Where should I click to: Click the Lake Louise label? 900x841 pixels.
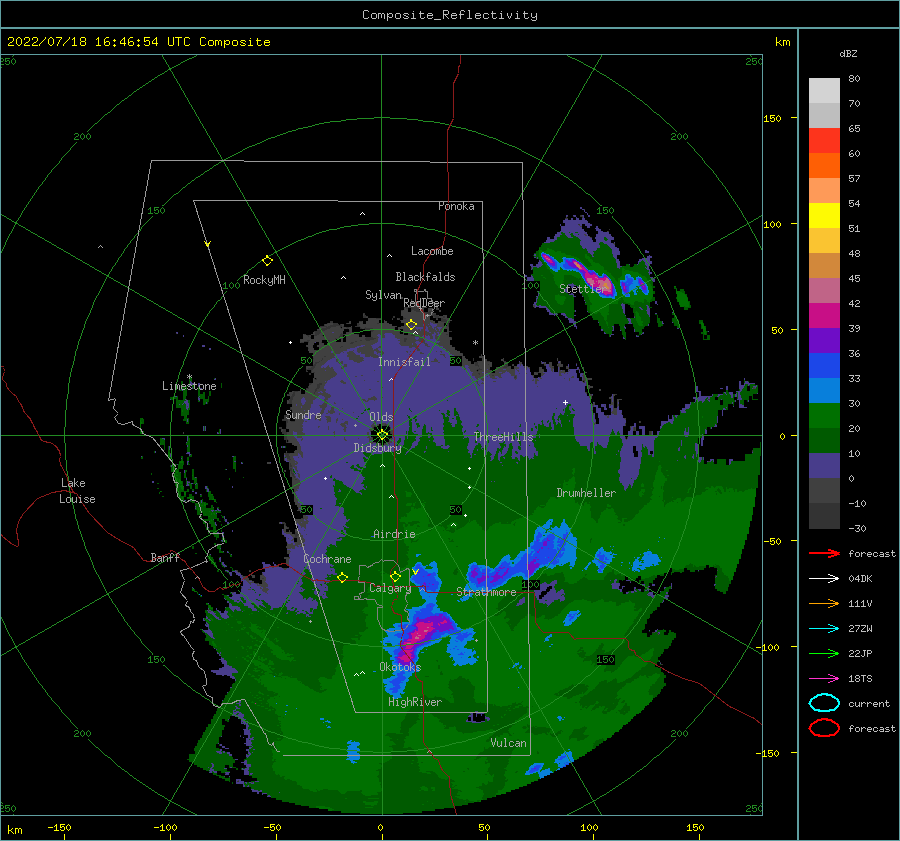click(77, 491)
